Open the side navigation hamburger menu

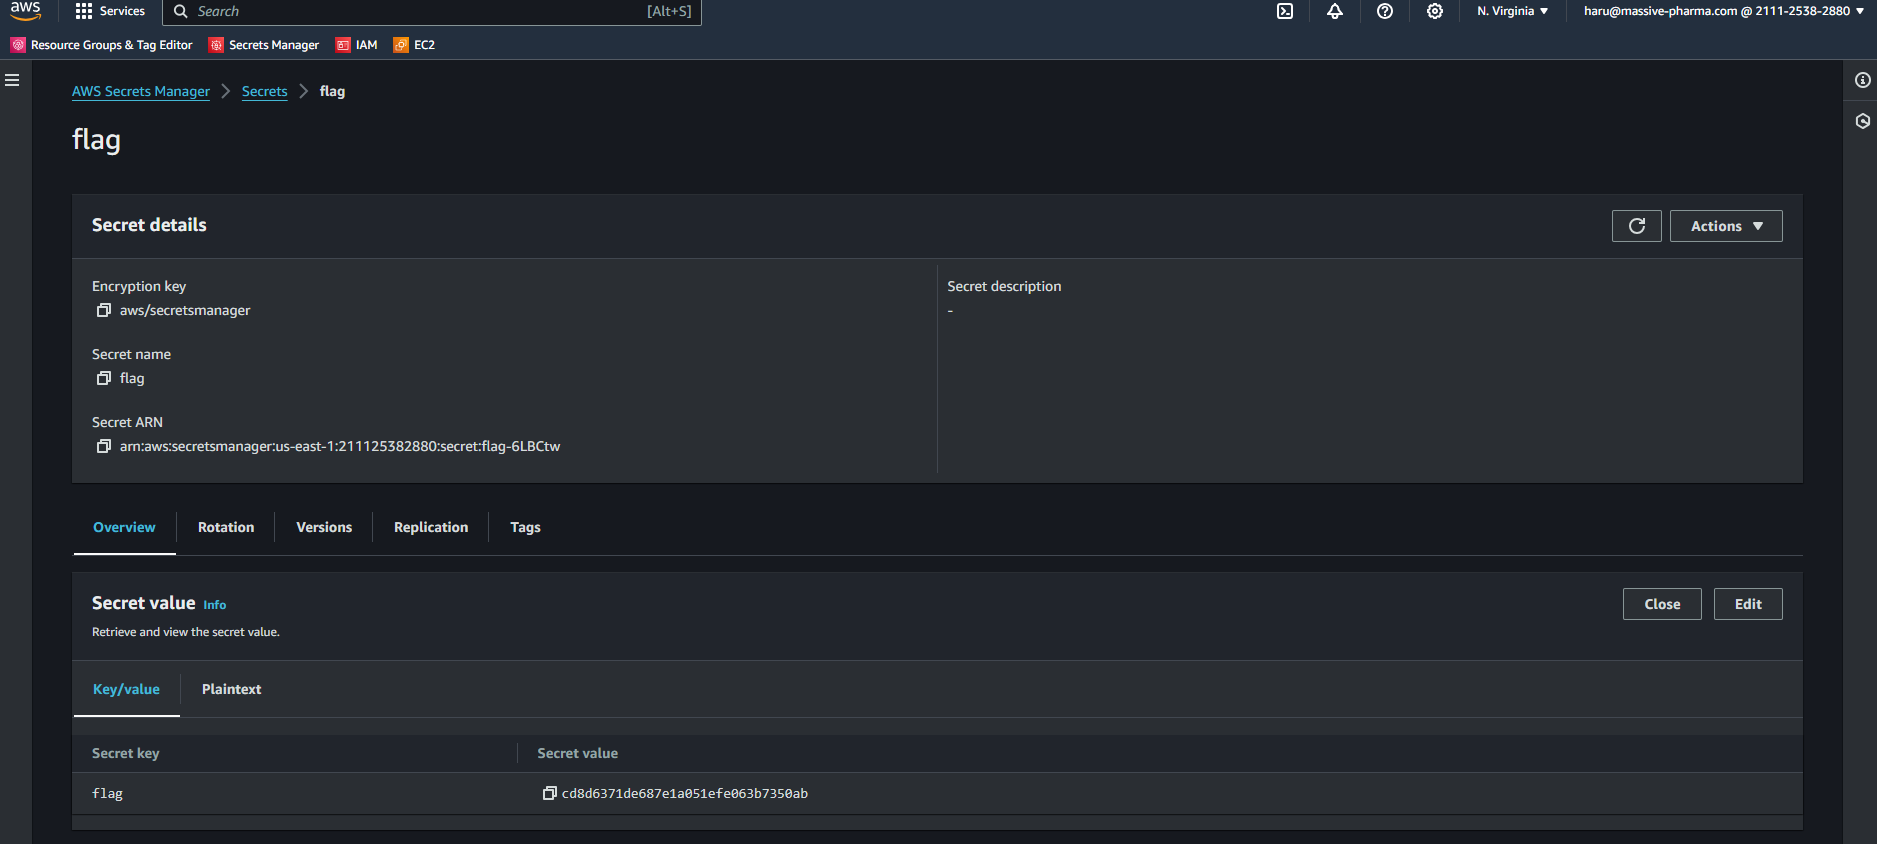[13, 80]
